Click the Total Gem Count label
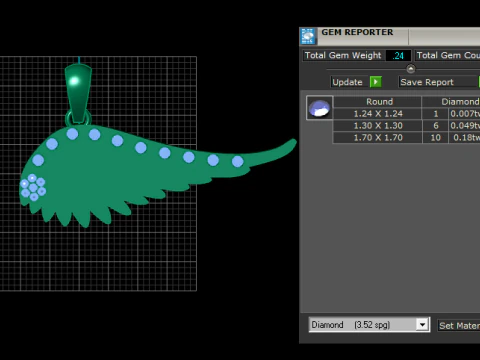The height and width of the screenshot is (360, 480). pos(448,55)
